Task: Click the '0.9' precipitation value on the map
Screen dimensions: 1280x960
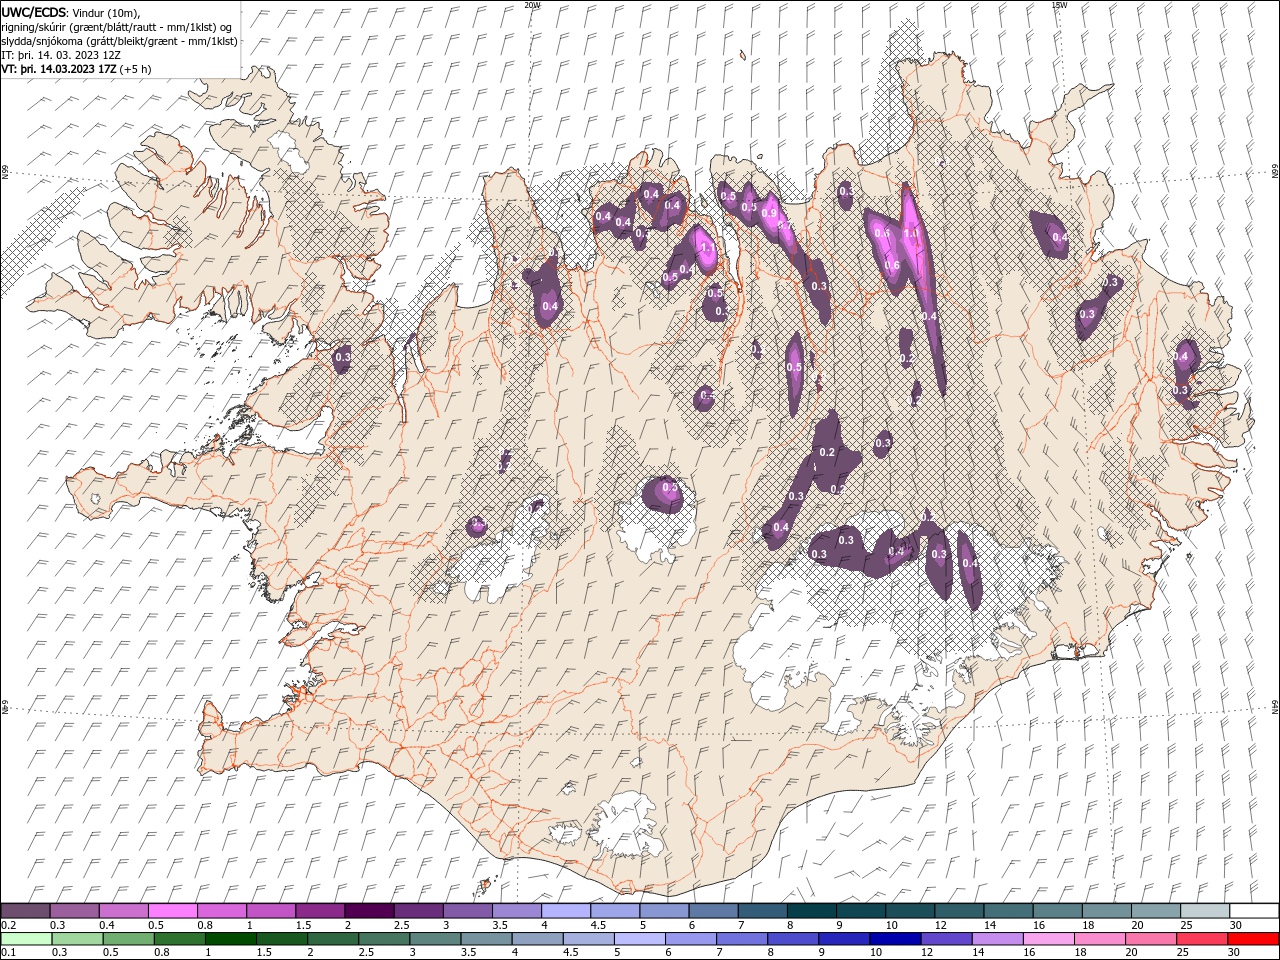Action: pos(769,213)
